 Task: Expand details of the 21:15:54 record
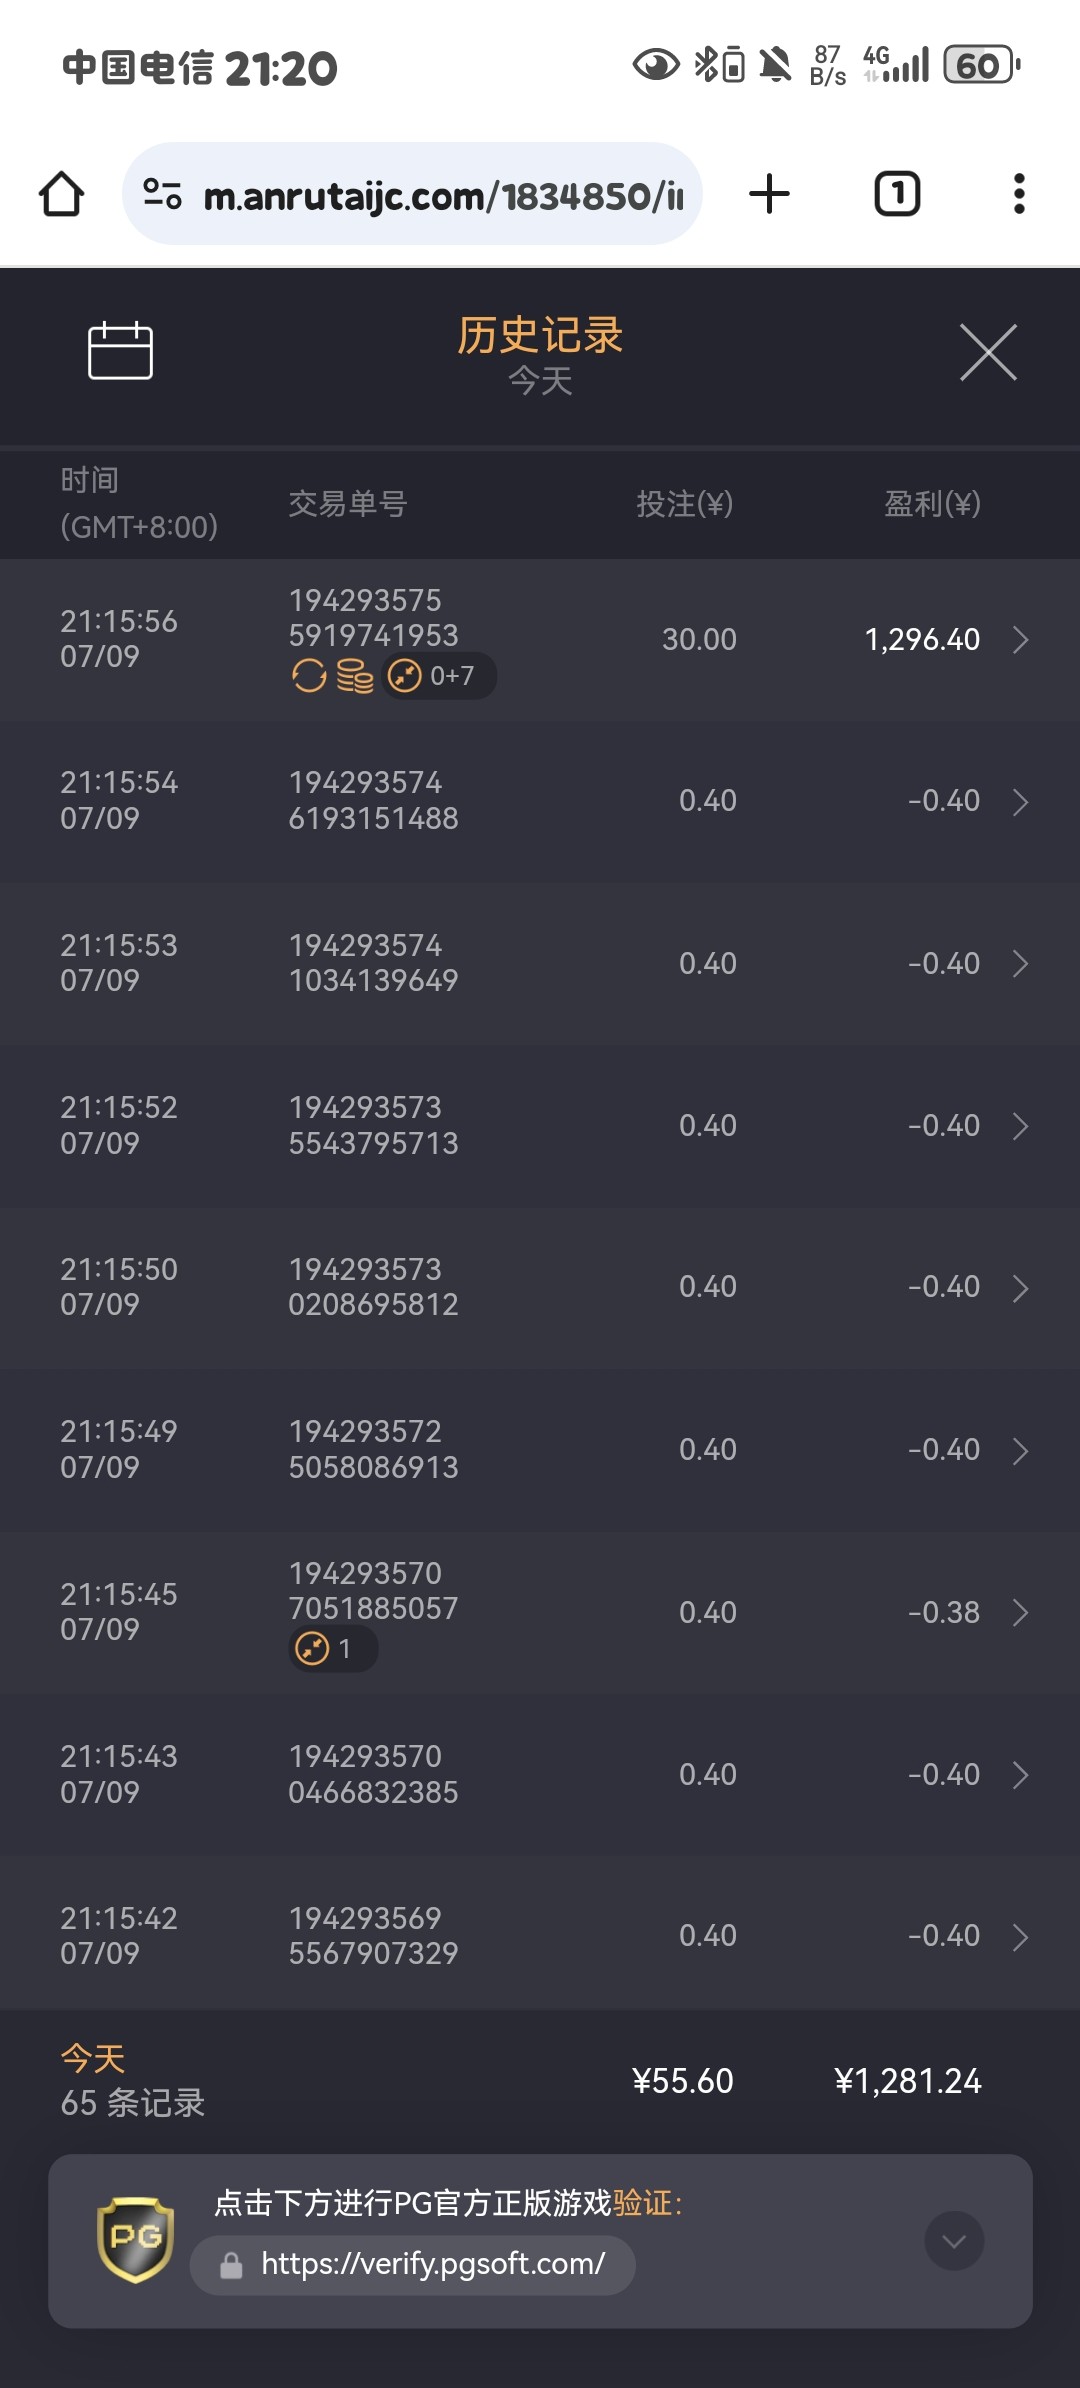tap(1020, 802)
